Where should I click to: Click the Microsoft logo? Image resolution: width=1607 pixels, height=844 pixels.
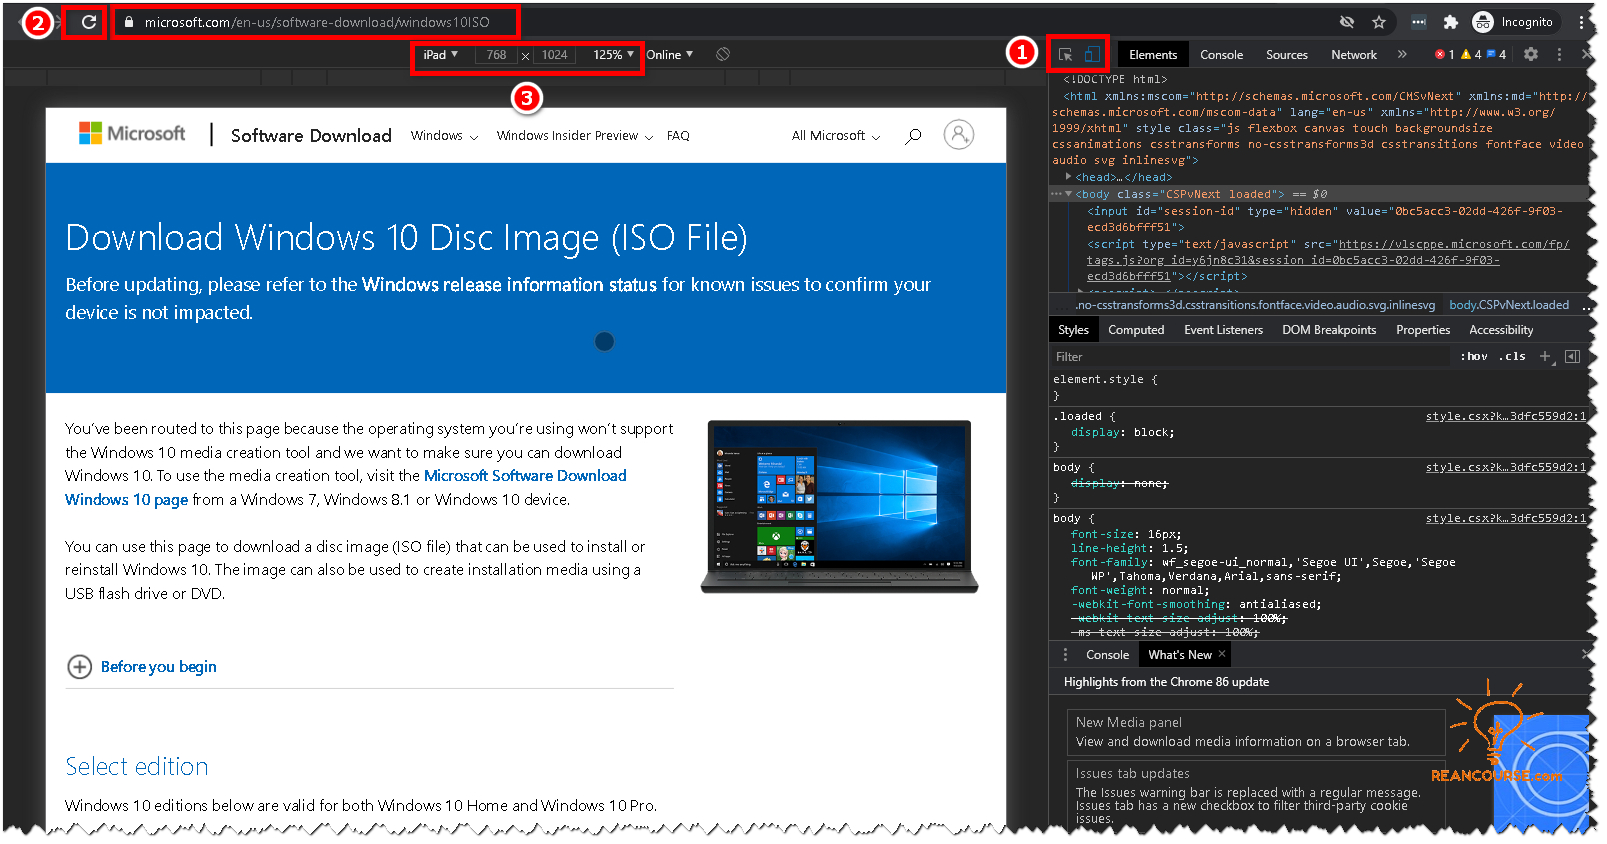[x=132, y=134]
